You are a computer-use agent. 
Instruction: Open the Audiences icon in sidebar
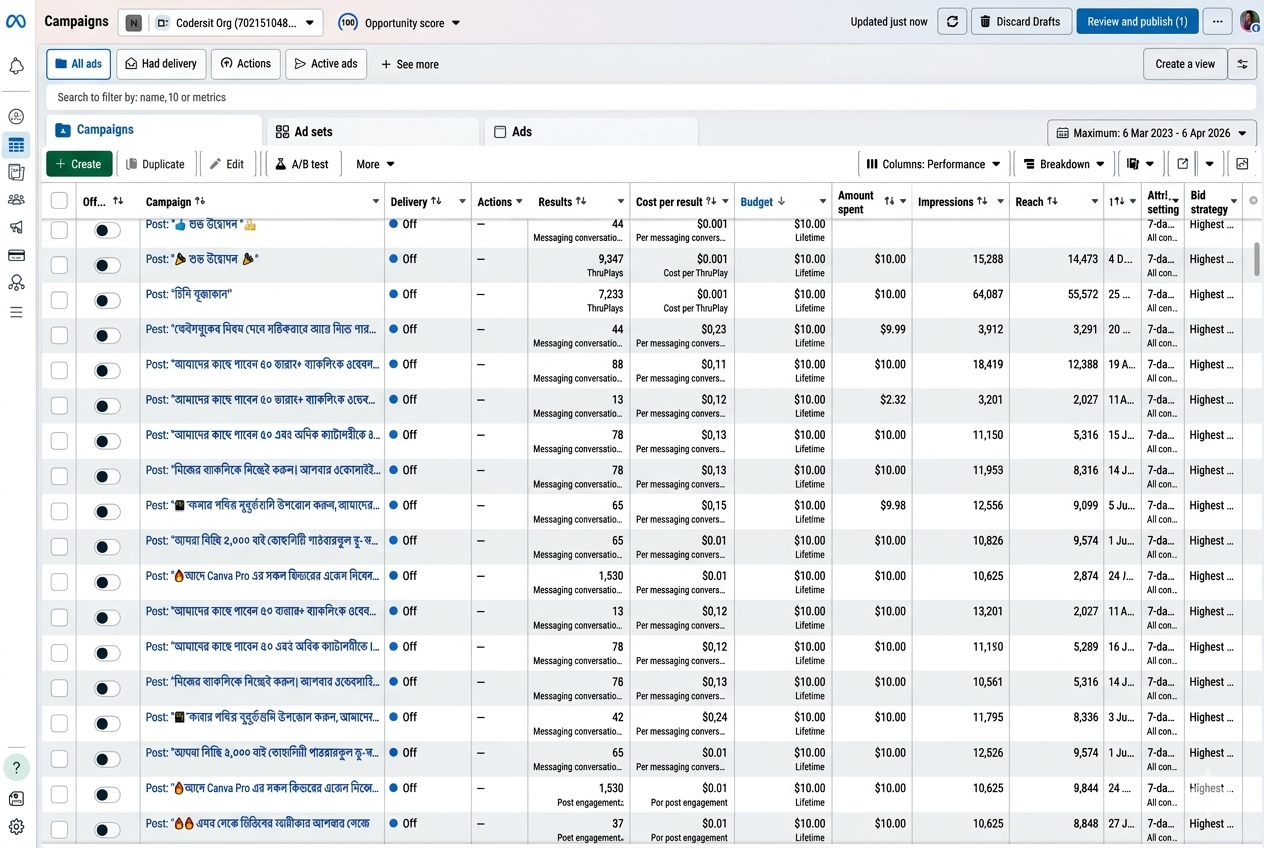pyautogui.click(x=16, y=199)
